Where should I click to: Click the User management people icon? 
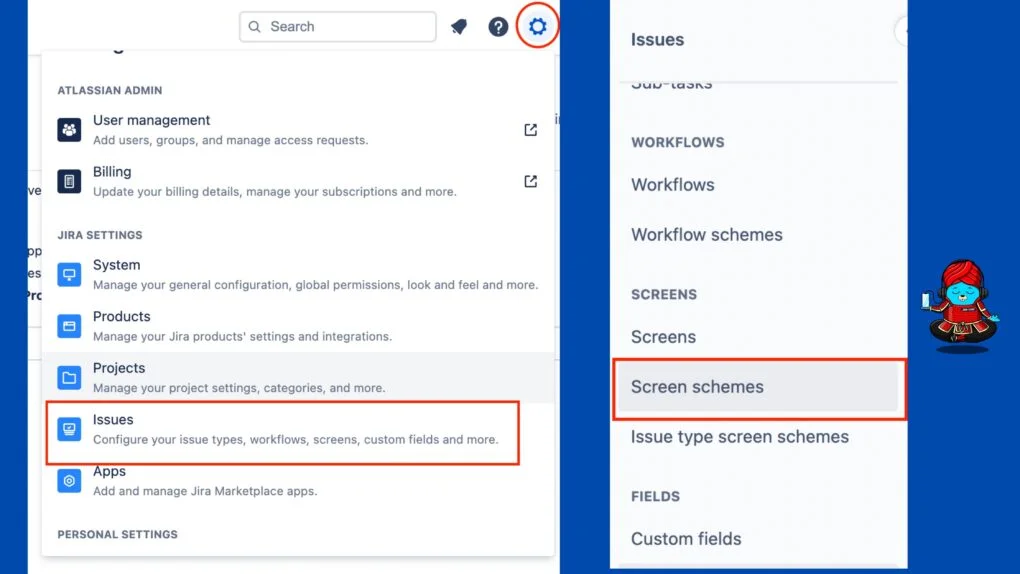pos(69,130)
